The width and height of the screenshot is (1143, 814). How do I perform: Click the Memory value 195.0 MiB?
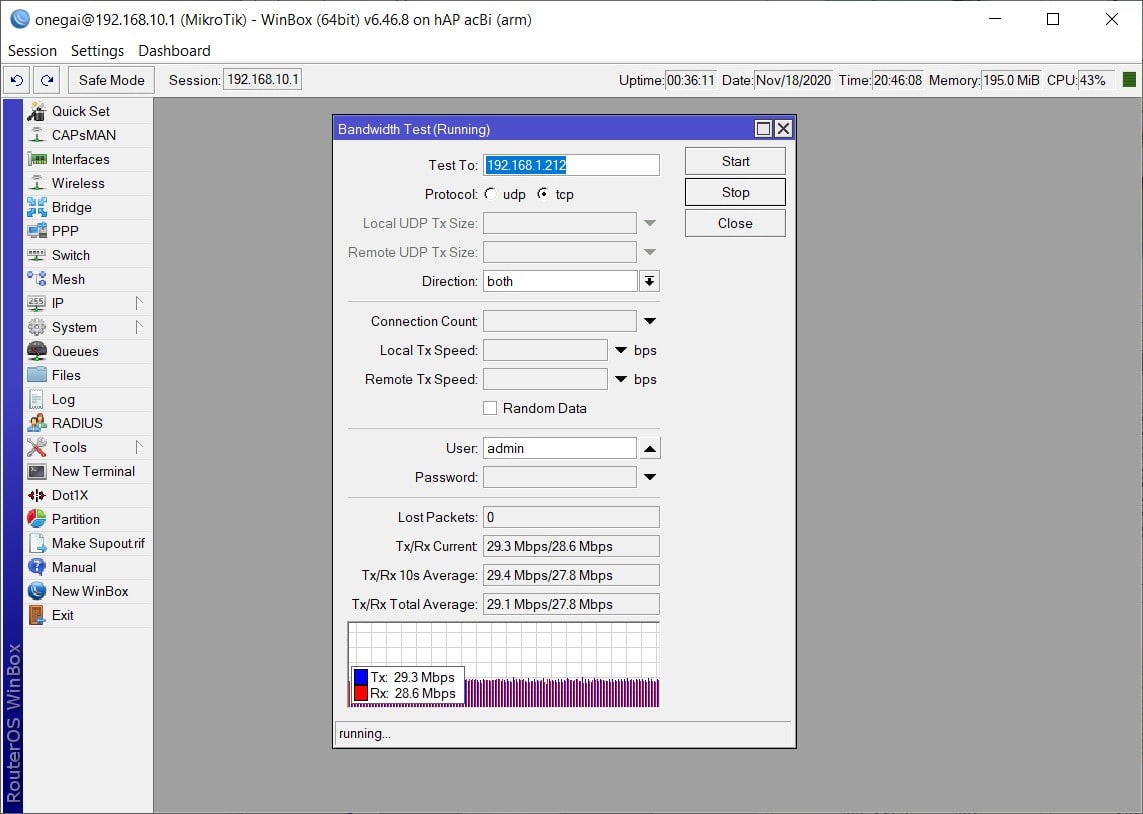(1010, 80)
